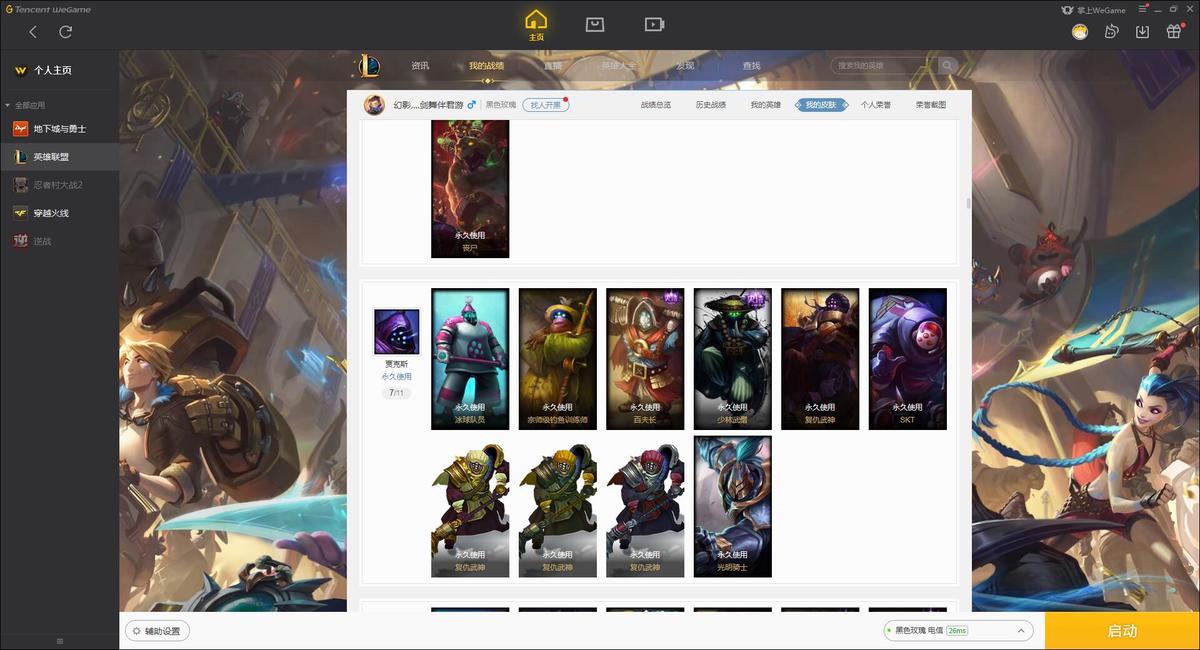The image size is (1200, 650).
Task: Click the League of Legends logo icon
Action: [369, 66]
